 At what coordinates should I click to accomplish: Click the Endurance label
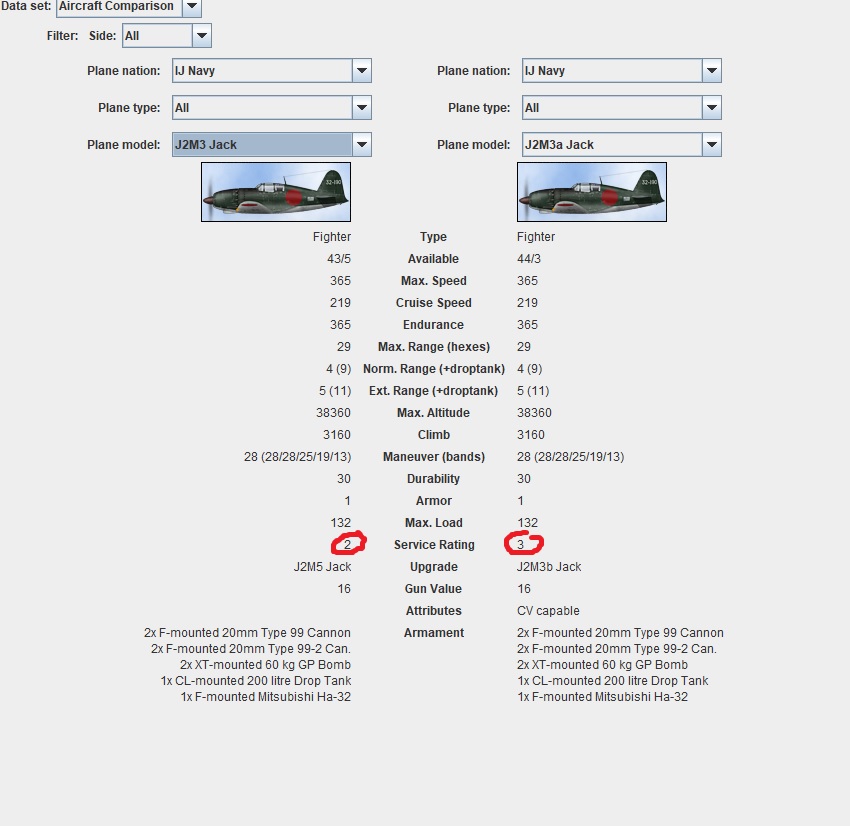pos(433,325)
